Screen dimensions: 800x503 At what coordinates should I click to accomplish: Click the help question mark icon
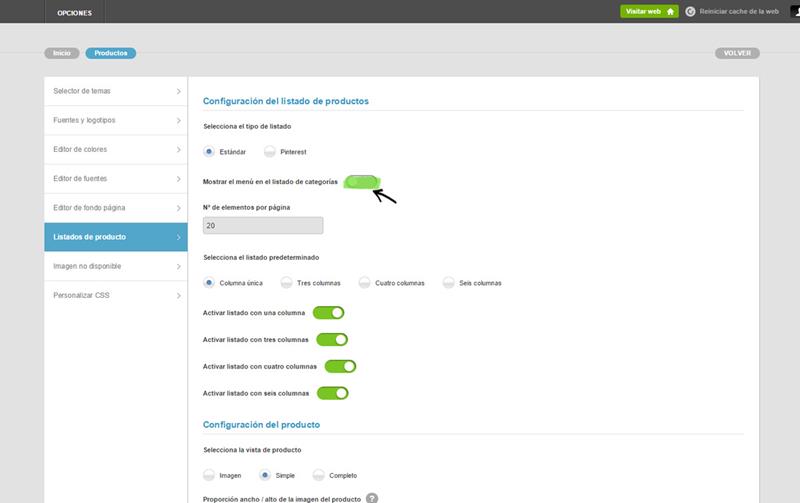pos(371,498)
